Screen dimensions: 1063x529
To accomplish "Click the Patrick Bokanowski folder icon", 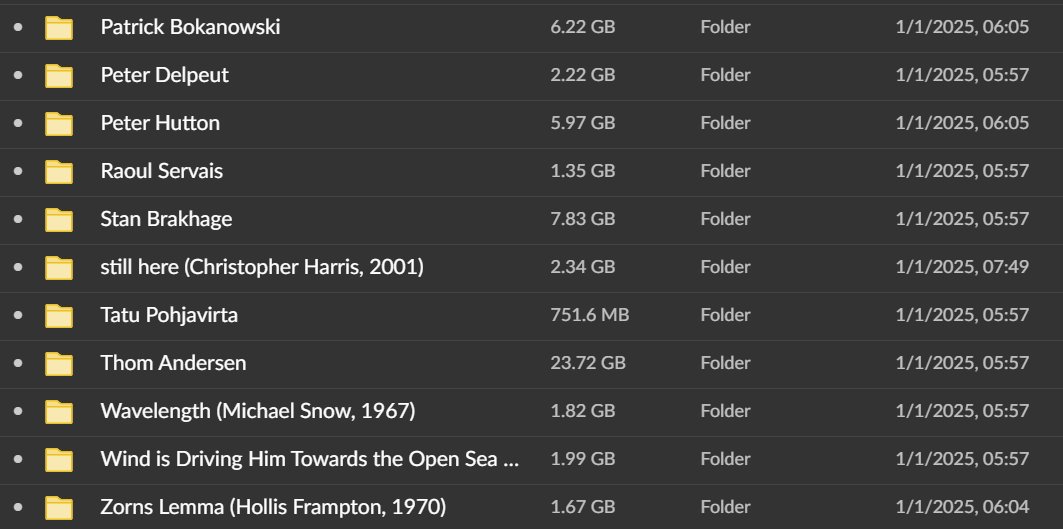I will (59, 28).
